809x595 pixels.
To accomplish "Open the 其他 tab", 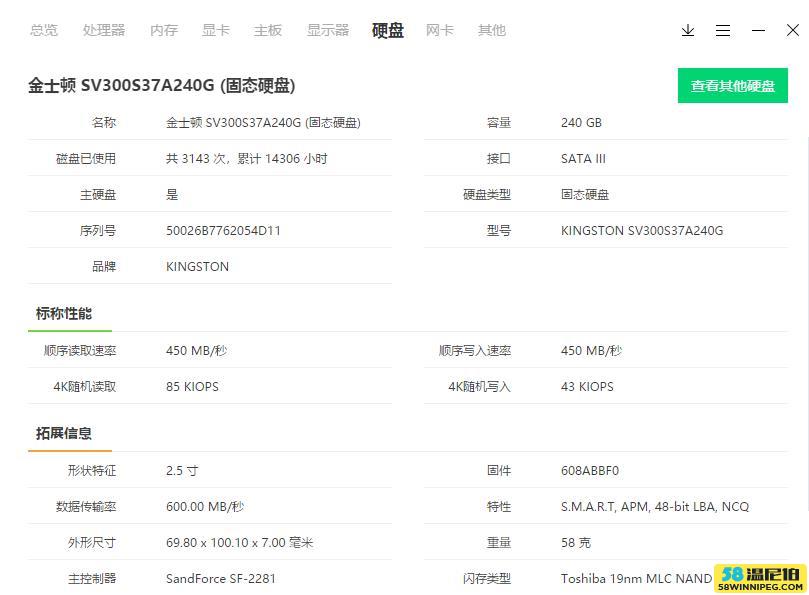I will click(x=492, y=30).
